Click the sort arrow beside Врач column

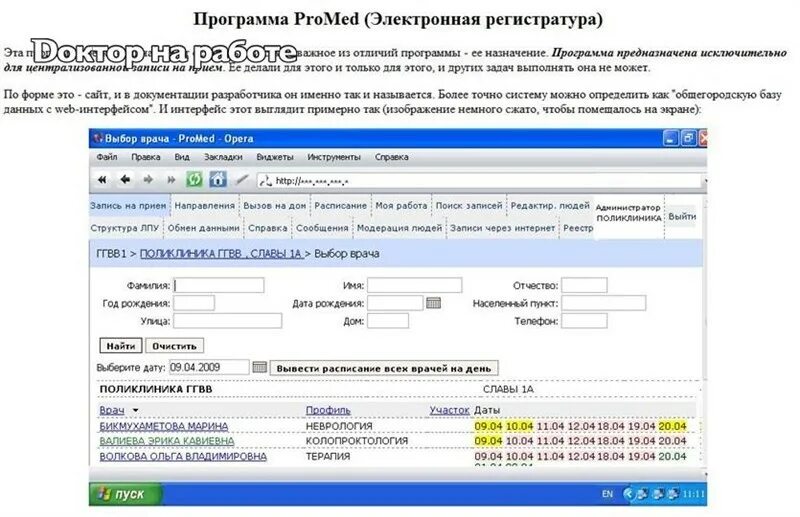tap(135, 410)
